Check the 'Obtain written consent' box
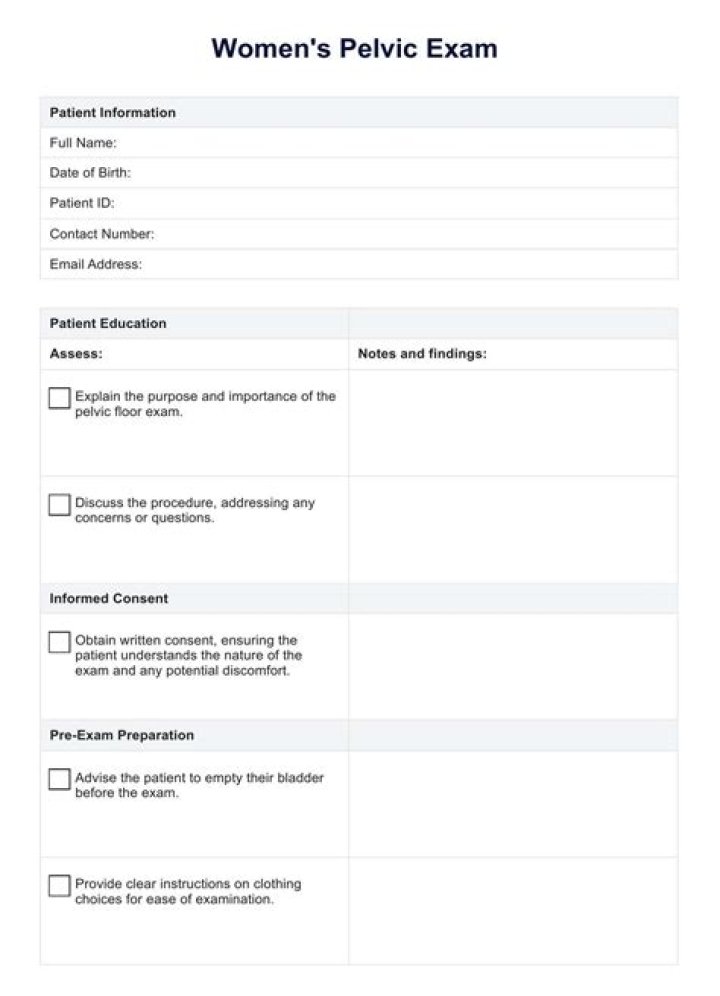The width and height of the screenshot is (720, 996). 59,642
